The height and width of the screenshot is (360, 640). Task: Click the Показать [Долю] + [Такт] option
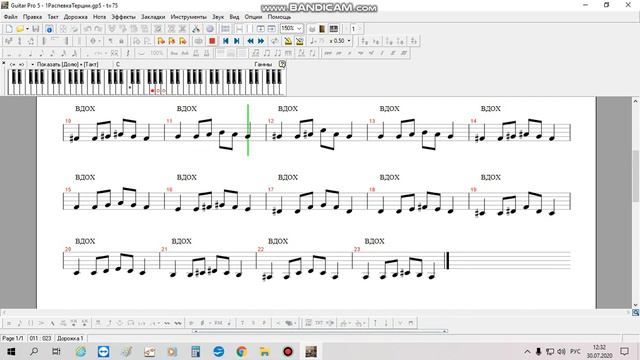point(67,64)
